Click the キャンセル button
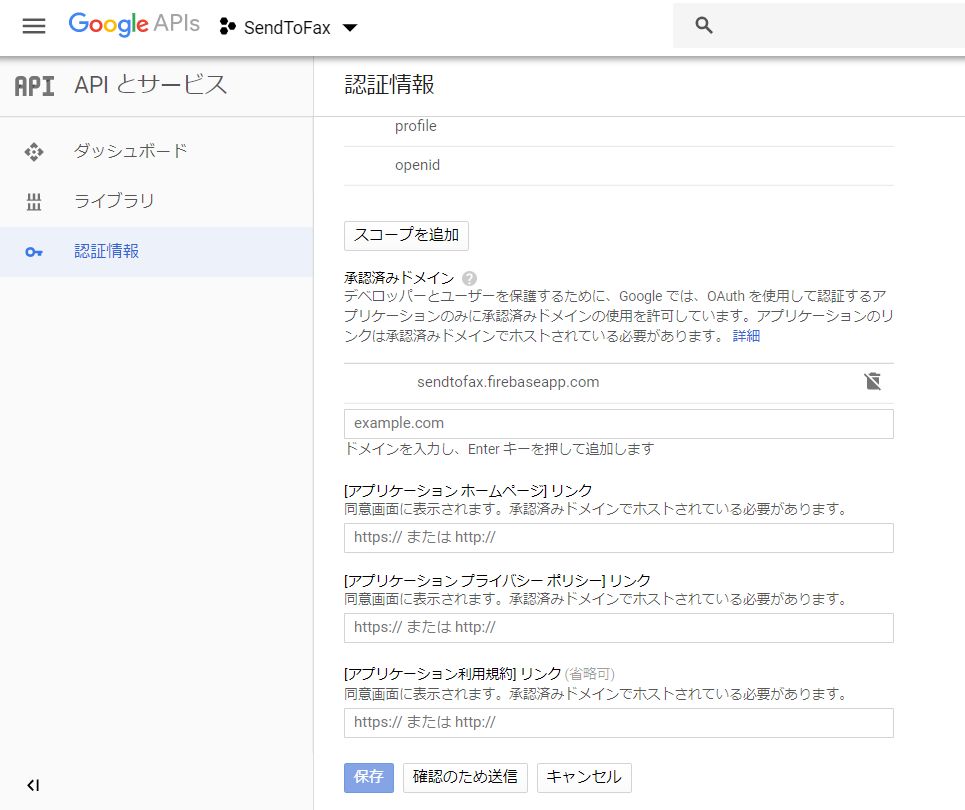This screenshot has width=965, height=810. [x=584, y=777]
